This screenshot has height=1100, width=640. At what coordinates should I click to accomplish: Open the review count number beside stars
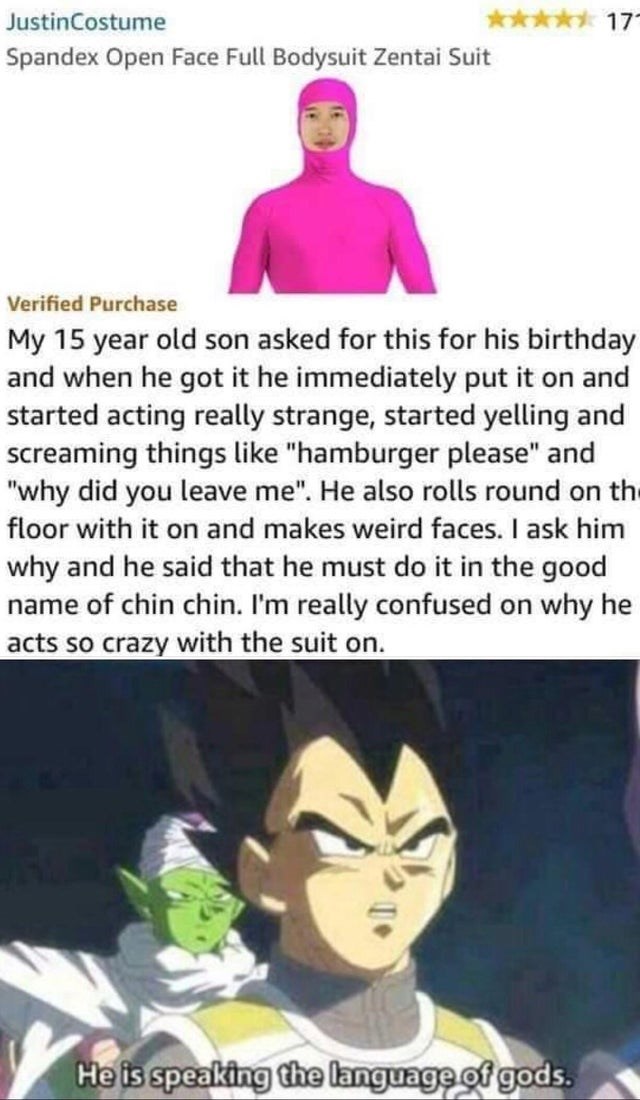[x=623, y=22]
